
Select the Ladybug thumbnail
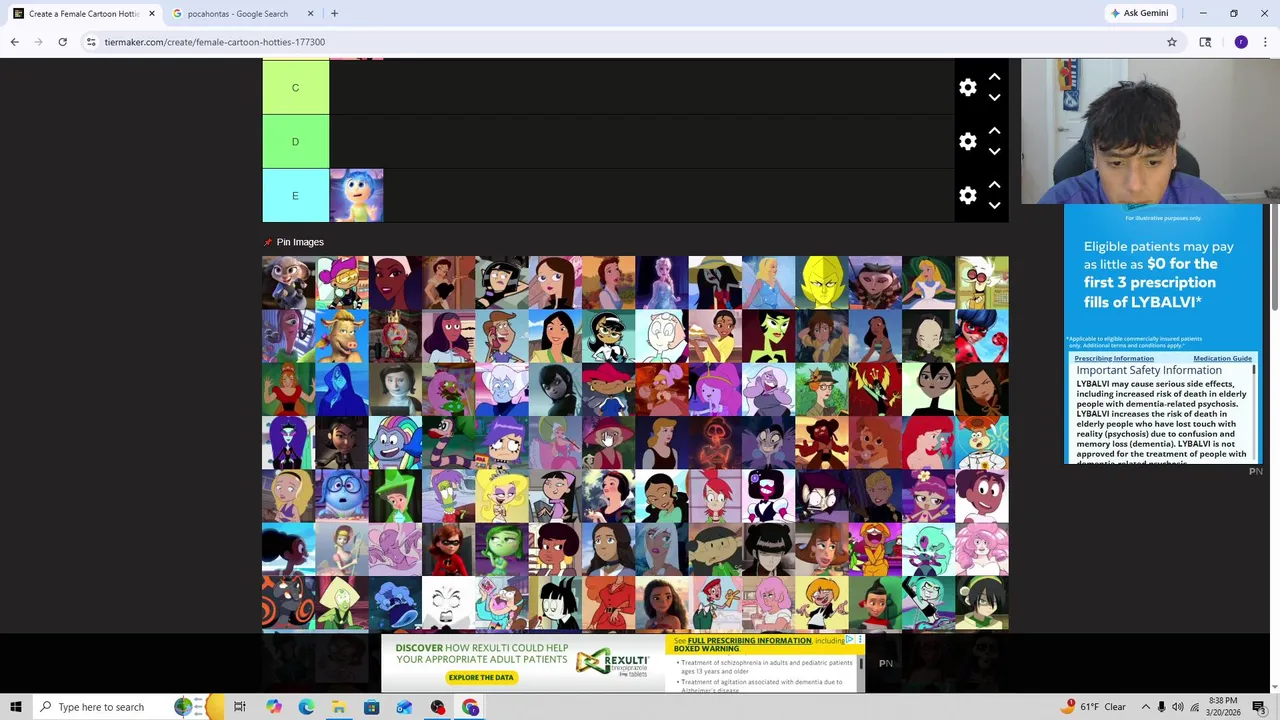coord(982,336)
